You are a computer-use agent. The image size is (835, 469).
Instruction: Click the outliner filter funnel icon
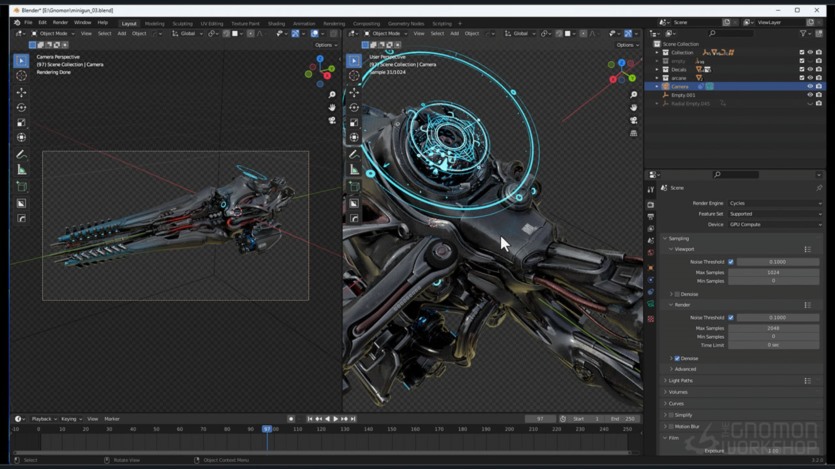803,34
